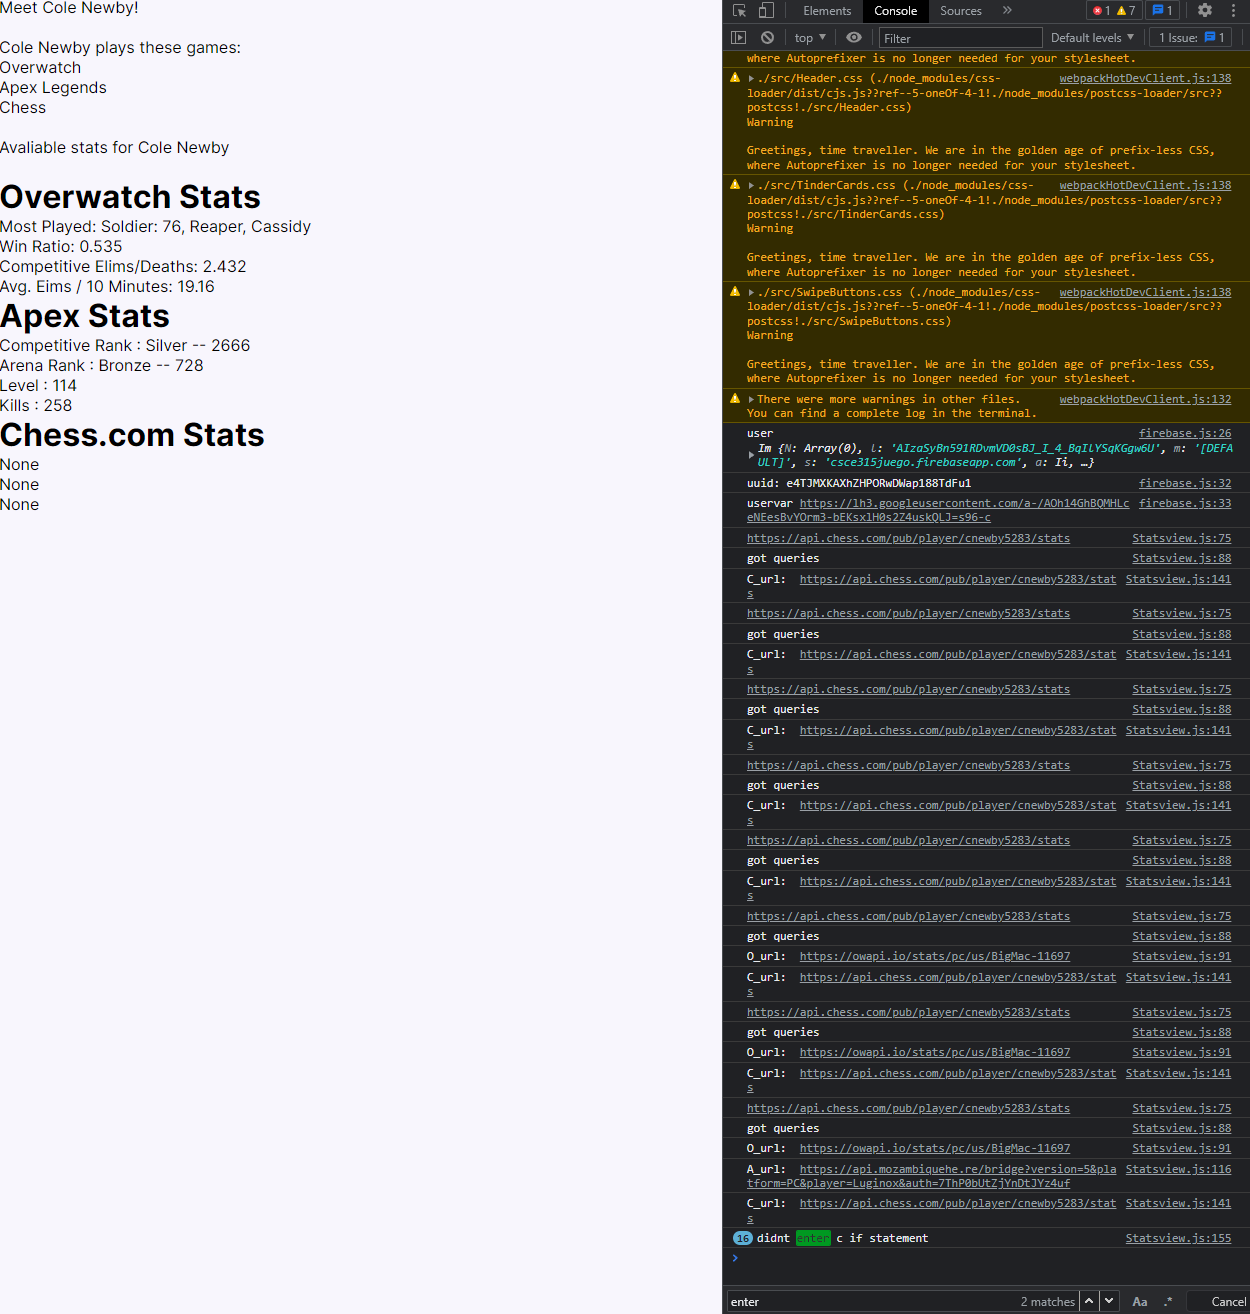
Task: Cancel the console search
Action: 1228,1302
